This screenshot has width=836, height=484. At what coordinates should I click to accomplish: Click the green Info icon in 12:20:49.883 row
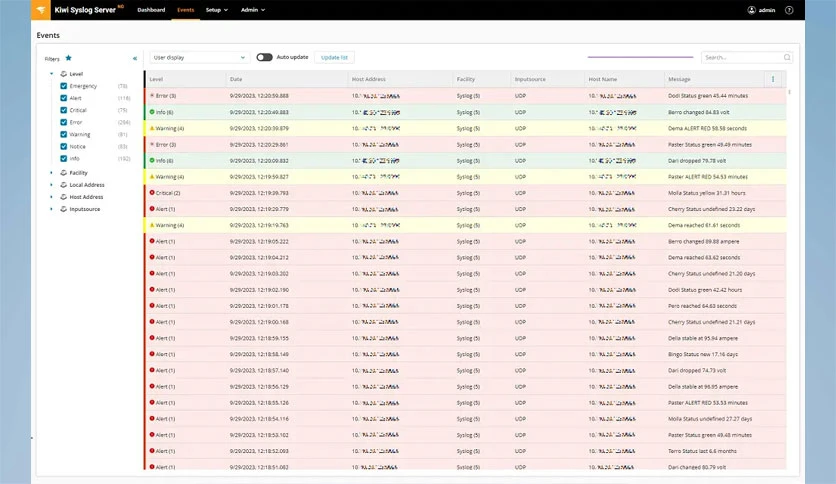pyautogui.click(x=152, y=112)
